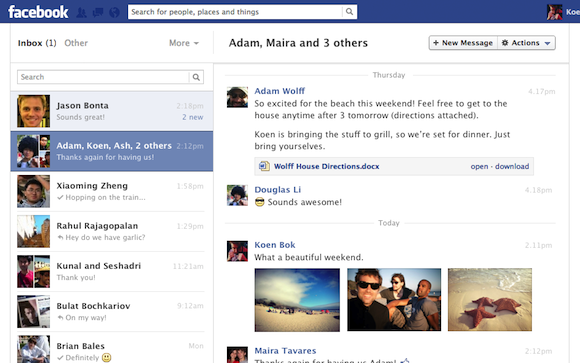Screen dimensions: 580x363
Task: Open Rahul Rajagopalan conversation
Action: [112, 231]
